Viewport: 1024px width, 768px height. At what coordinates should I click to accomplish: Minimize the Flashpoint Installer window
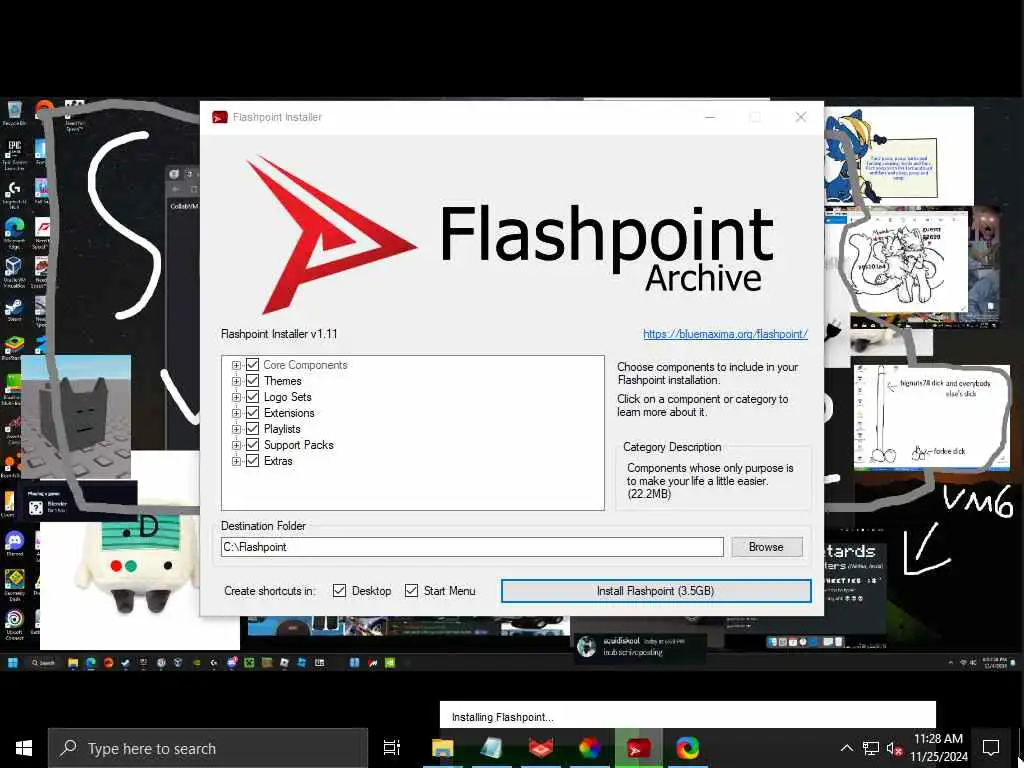click(710, 117)
